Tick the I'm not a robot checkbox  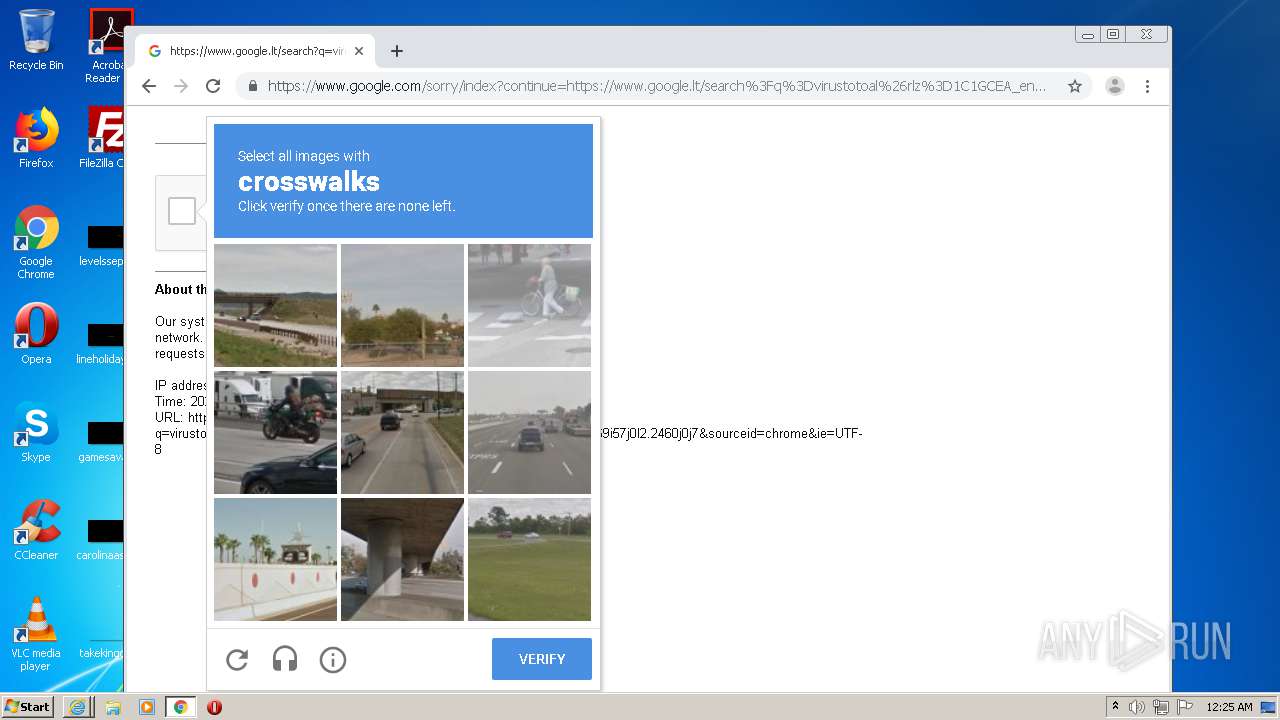[x=182, y=211]
